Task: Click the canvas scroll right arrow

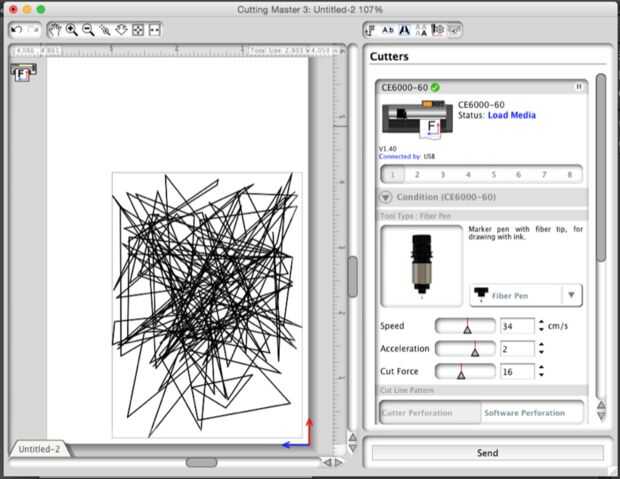Action: pyautogui.click(x=339, y=462)
